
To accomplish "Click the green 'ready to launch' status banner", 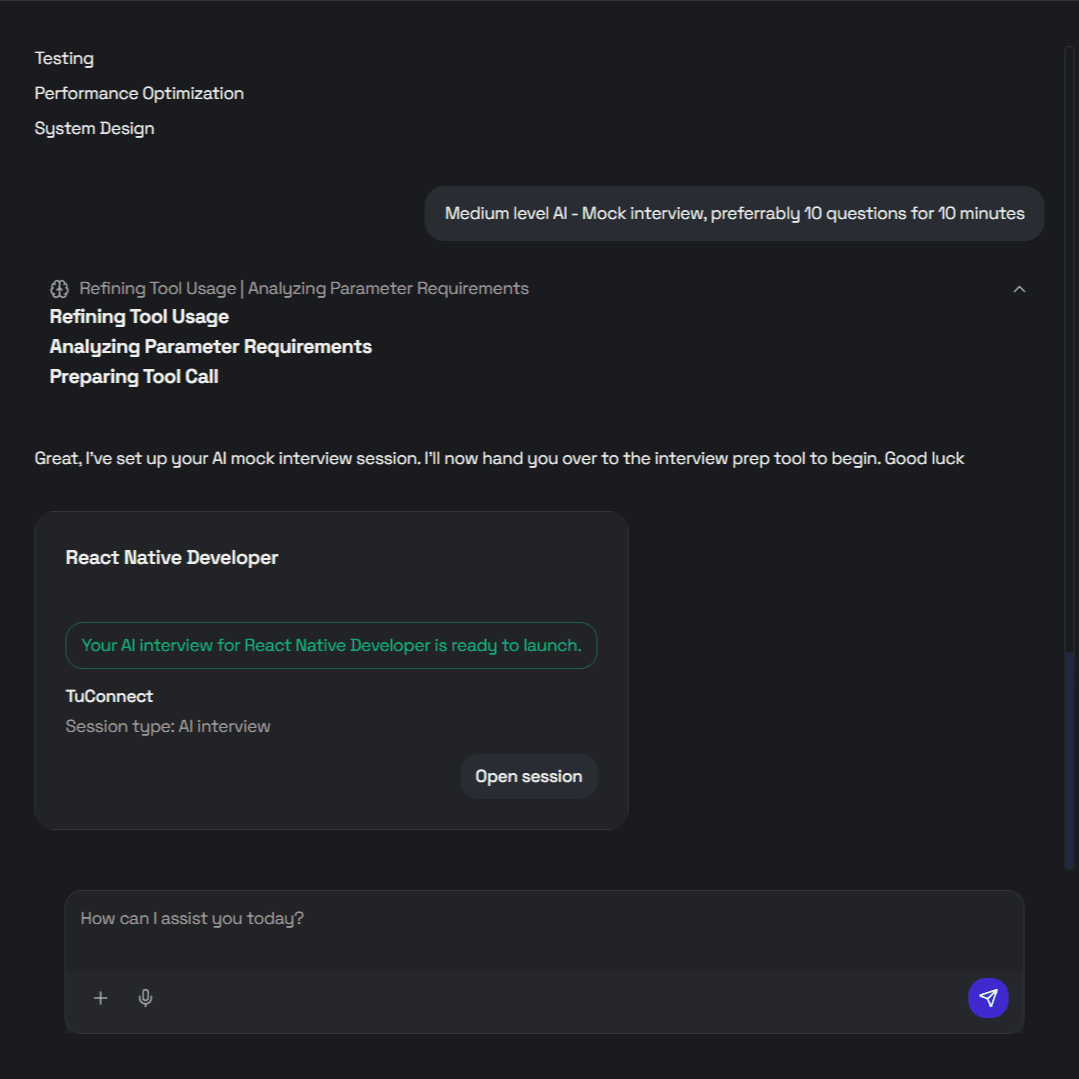I will [331, 646].
